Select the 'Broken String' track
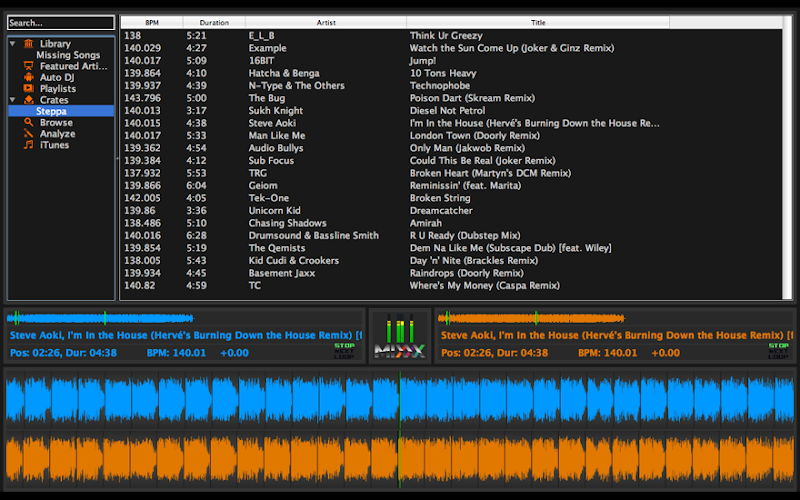This screenshot has height=500, width=800. [x=440, y=198]
